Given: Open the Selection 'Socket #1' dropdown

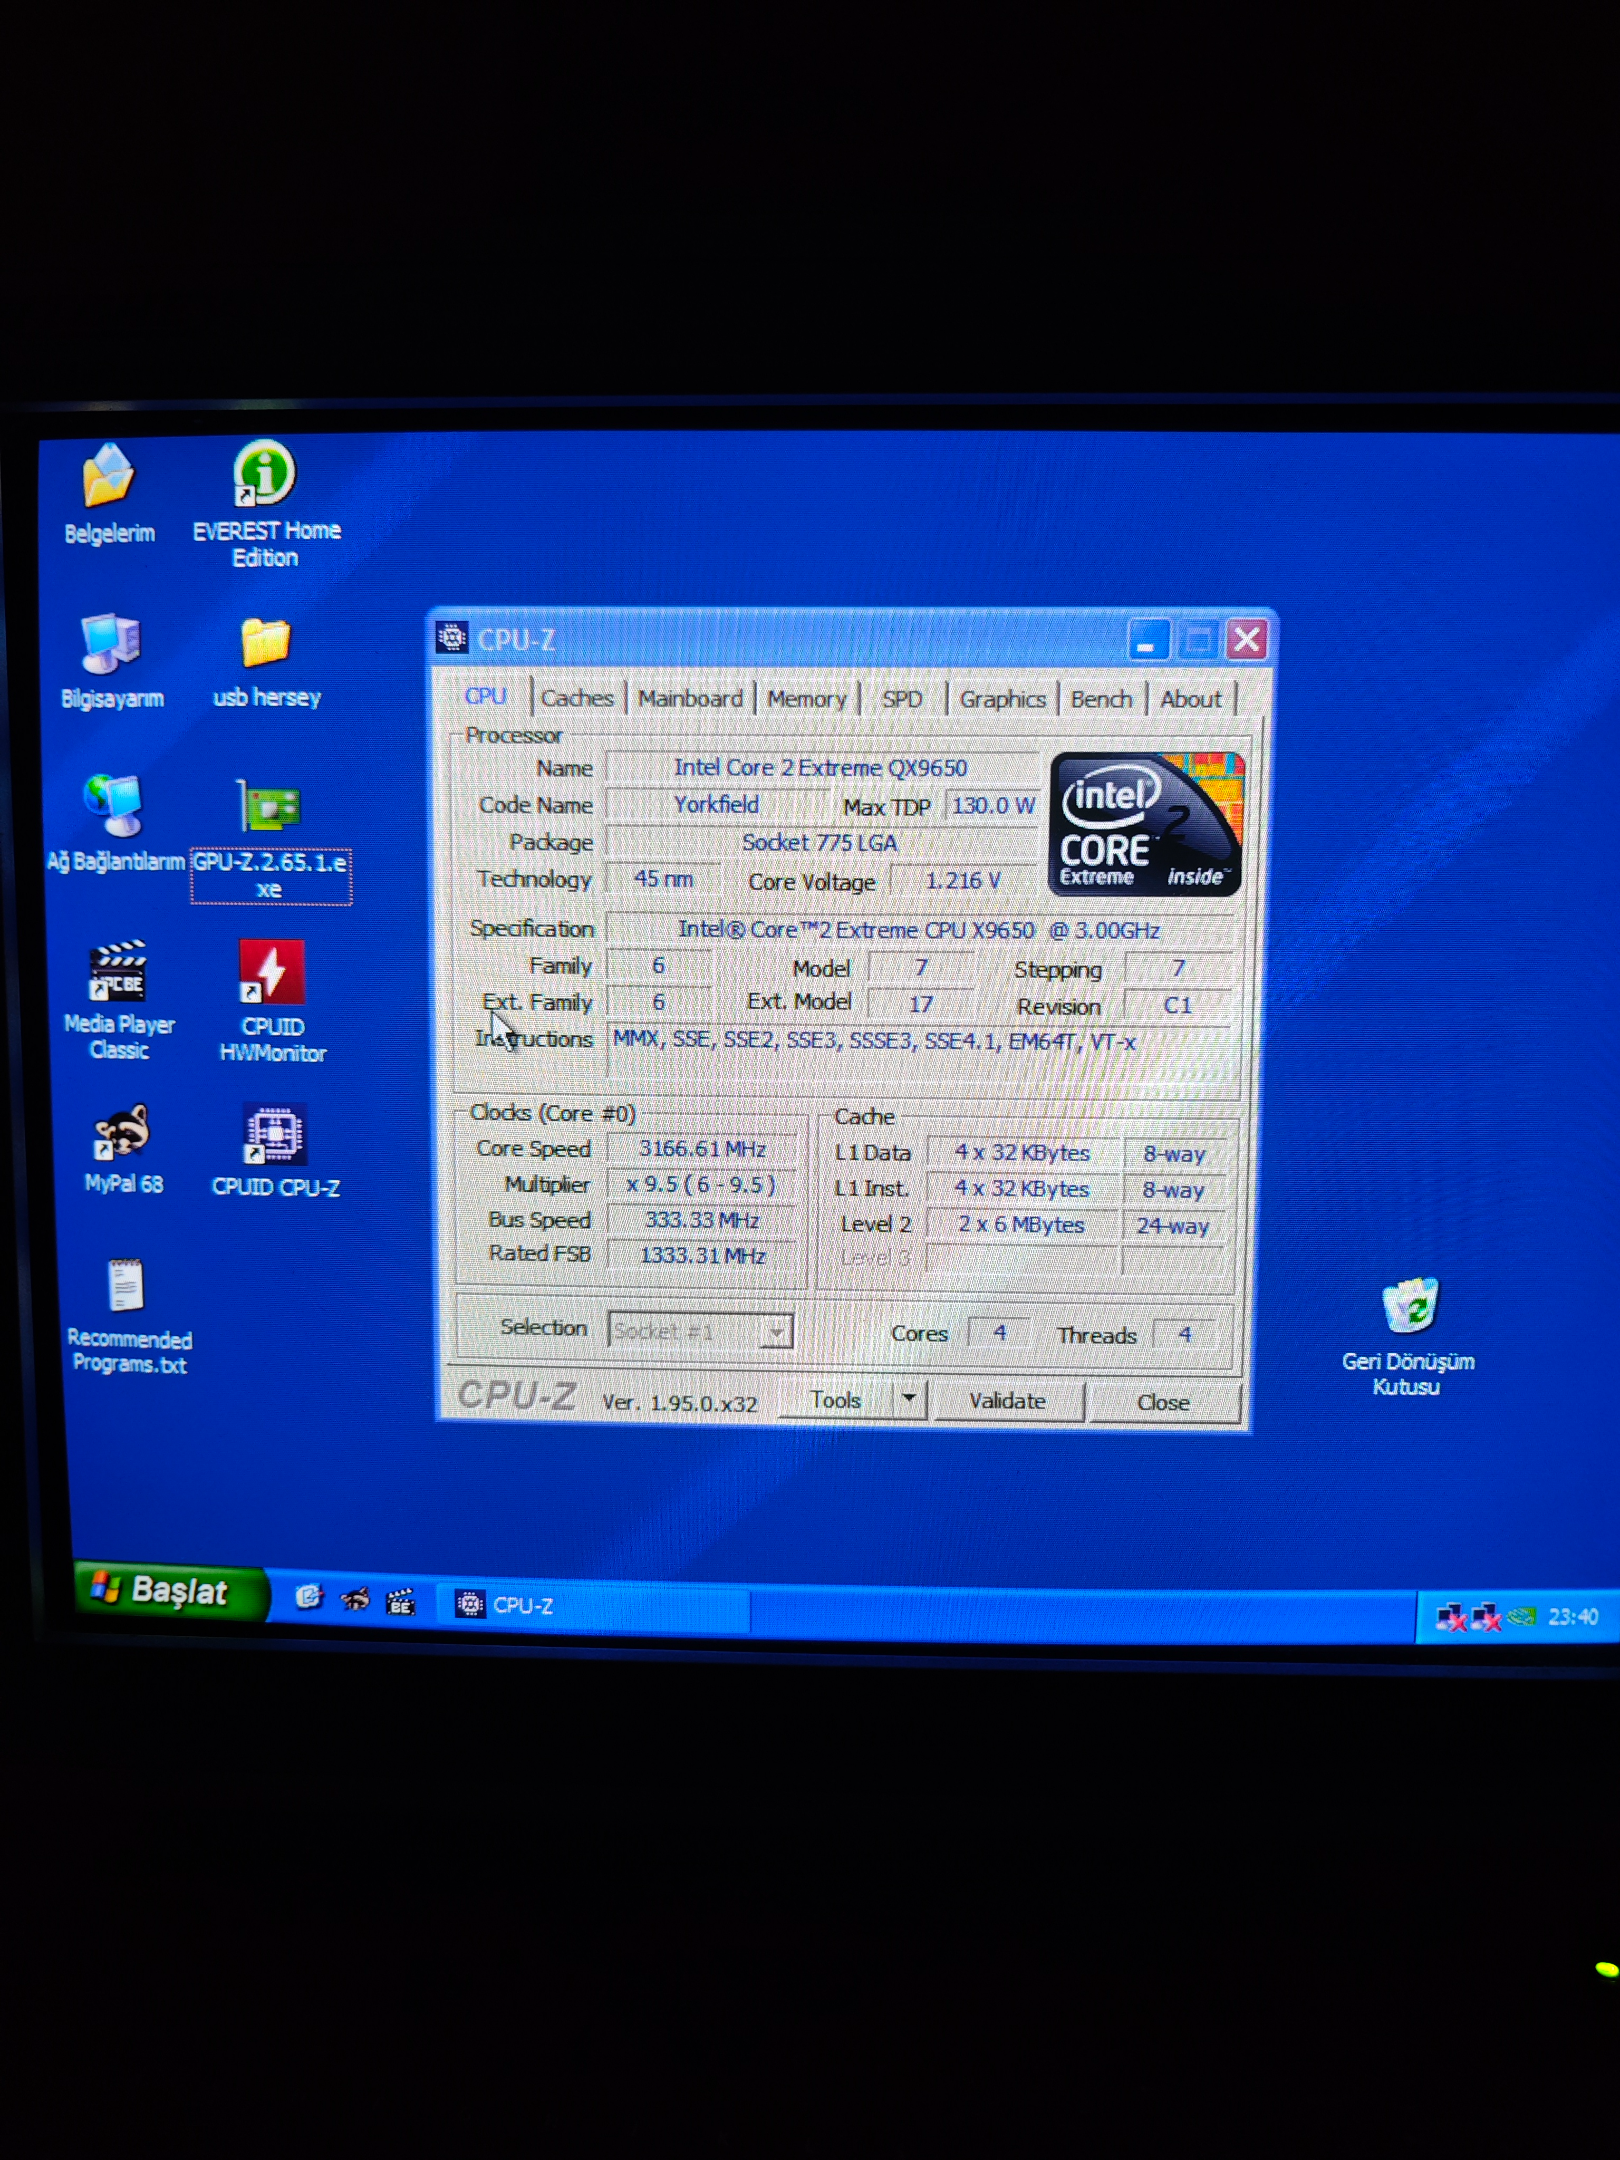Looking at the screenshot, I should tap(700, 1330).
